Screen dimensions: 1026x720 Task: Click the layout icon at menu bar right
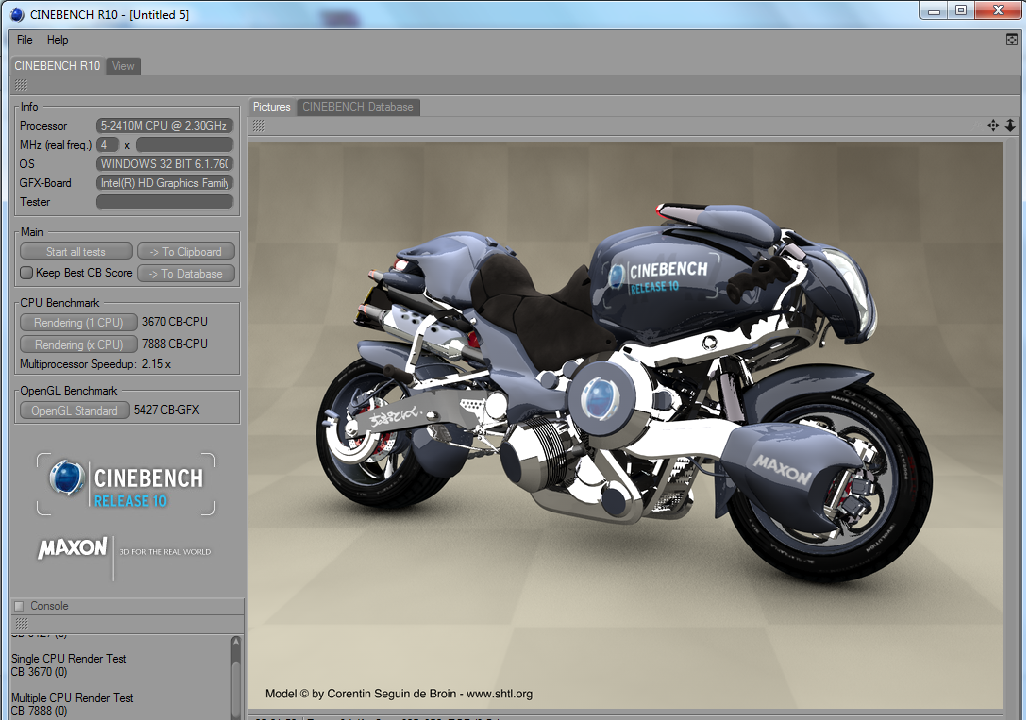tap(1012, 40)
